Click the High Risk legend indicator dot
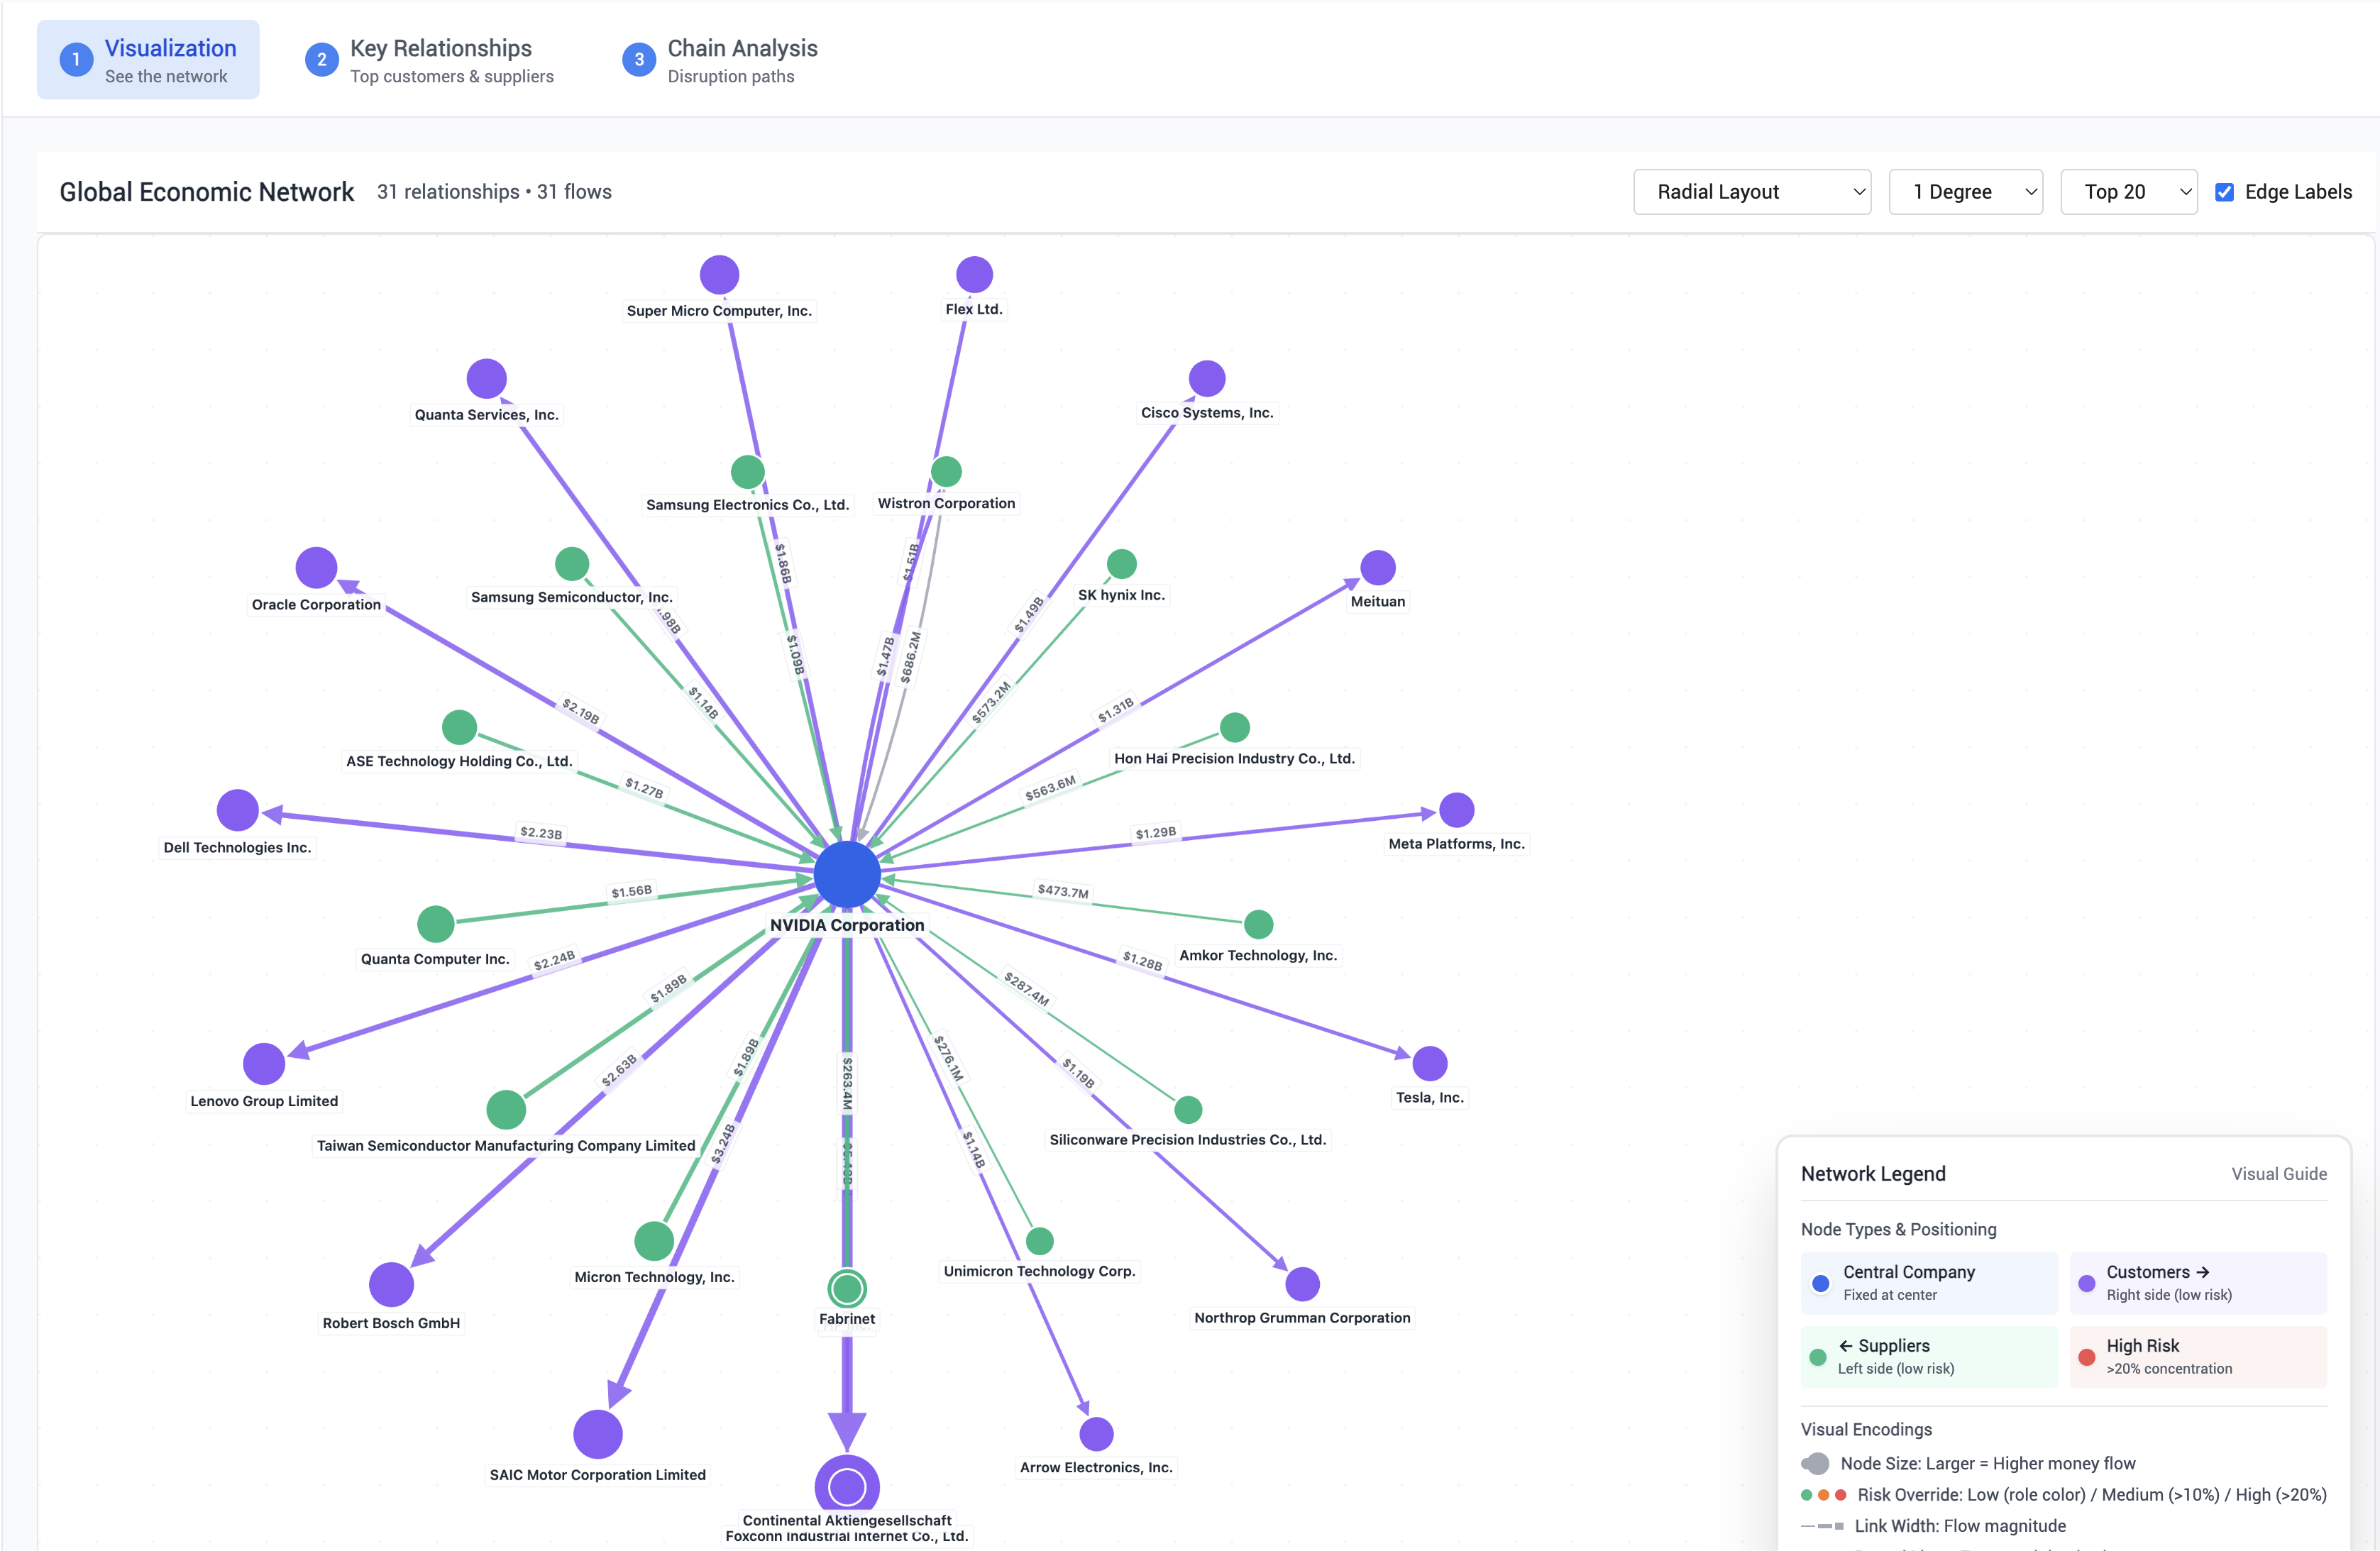The width and height of the screenshot is (2380, 1551). pos(2088,1357)
